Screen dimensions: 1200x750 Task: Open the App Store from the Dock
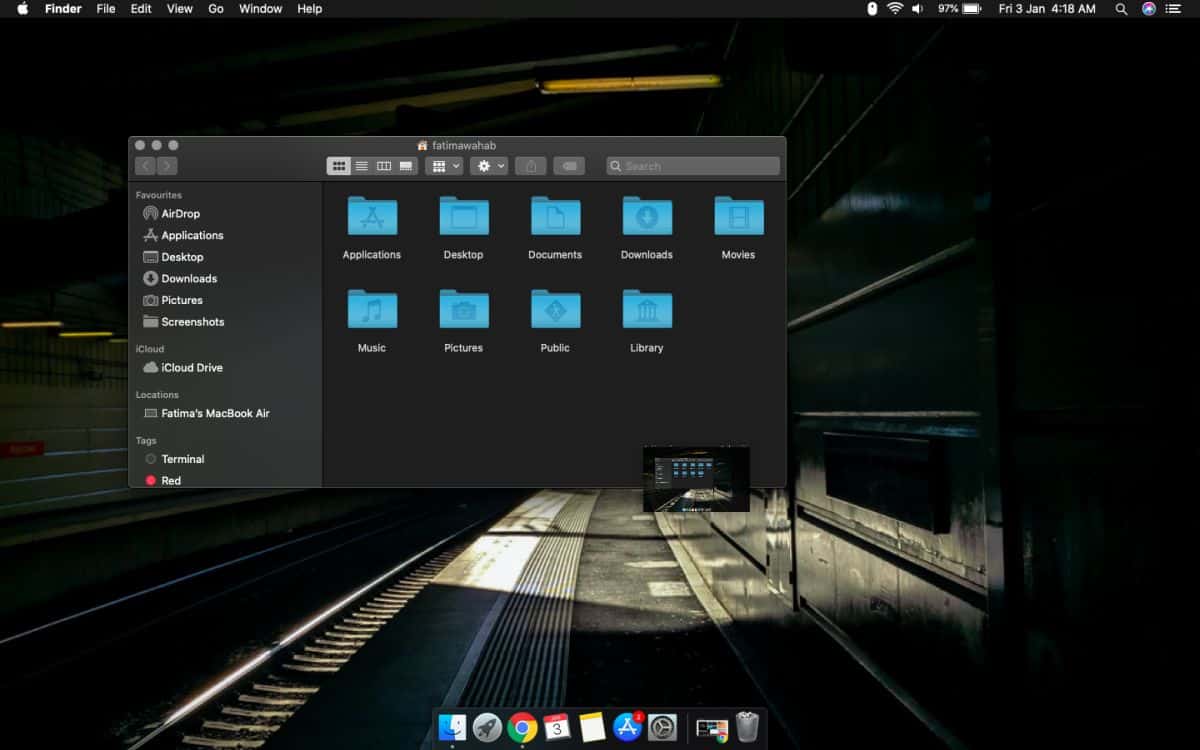627,727
